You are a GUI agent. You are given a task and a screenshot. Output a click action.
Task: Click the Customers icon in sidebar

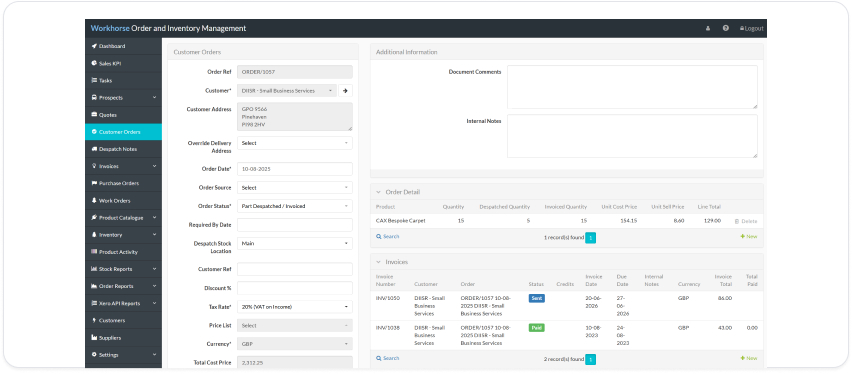pyautogui.click(x=94, y=321)
